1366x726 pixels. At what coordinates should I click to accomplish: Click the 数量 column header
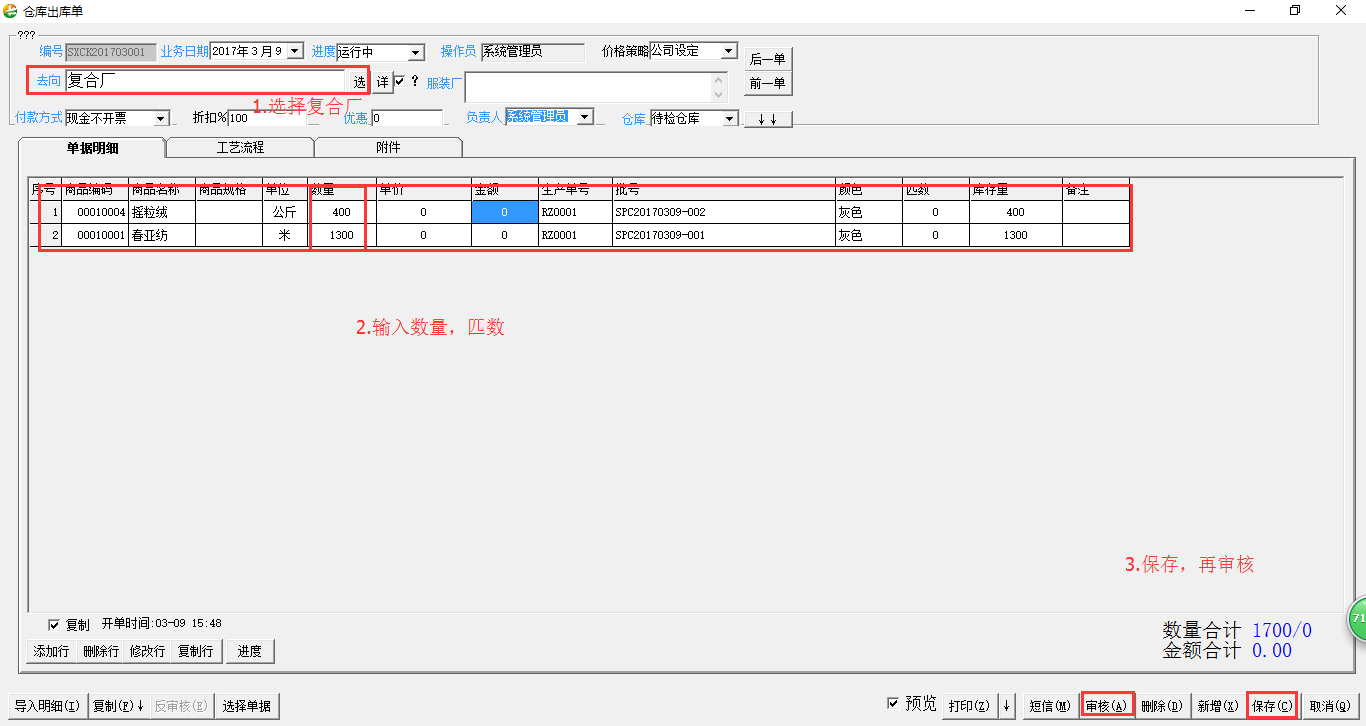[342, 189]
